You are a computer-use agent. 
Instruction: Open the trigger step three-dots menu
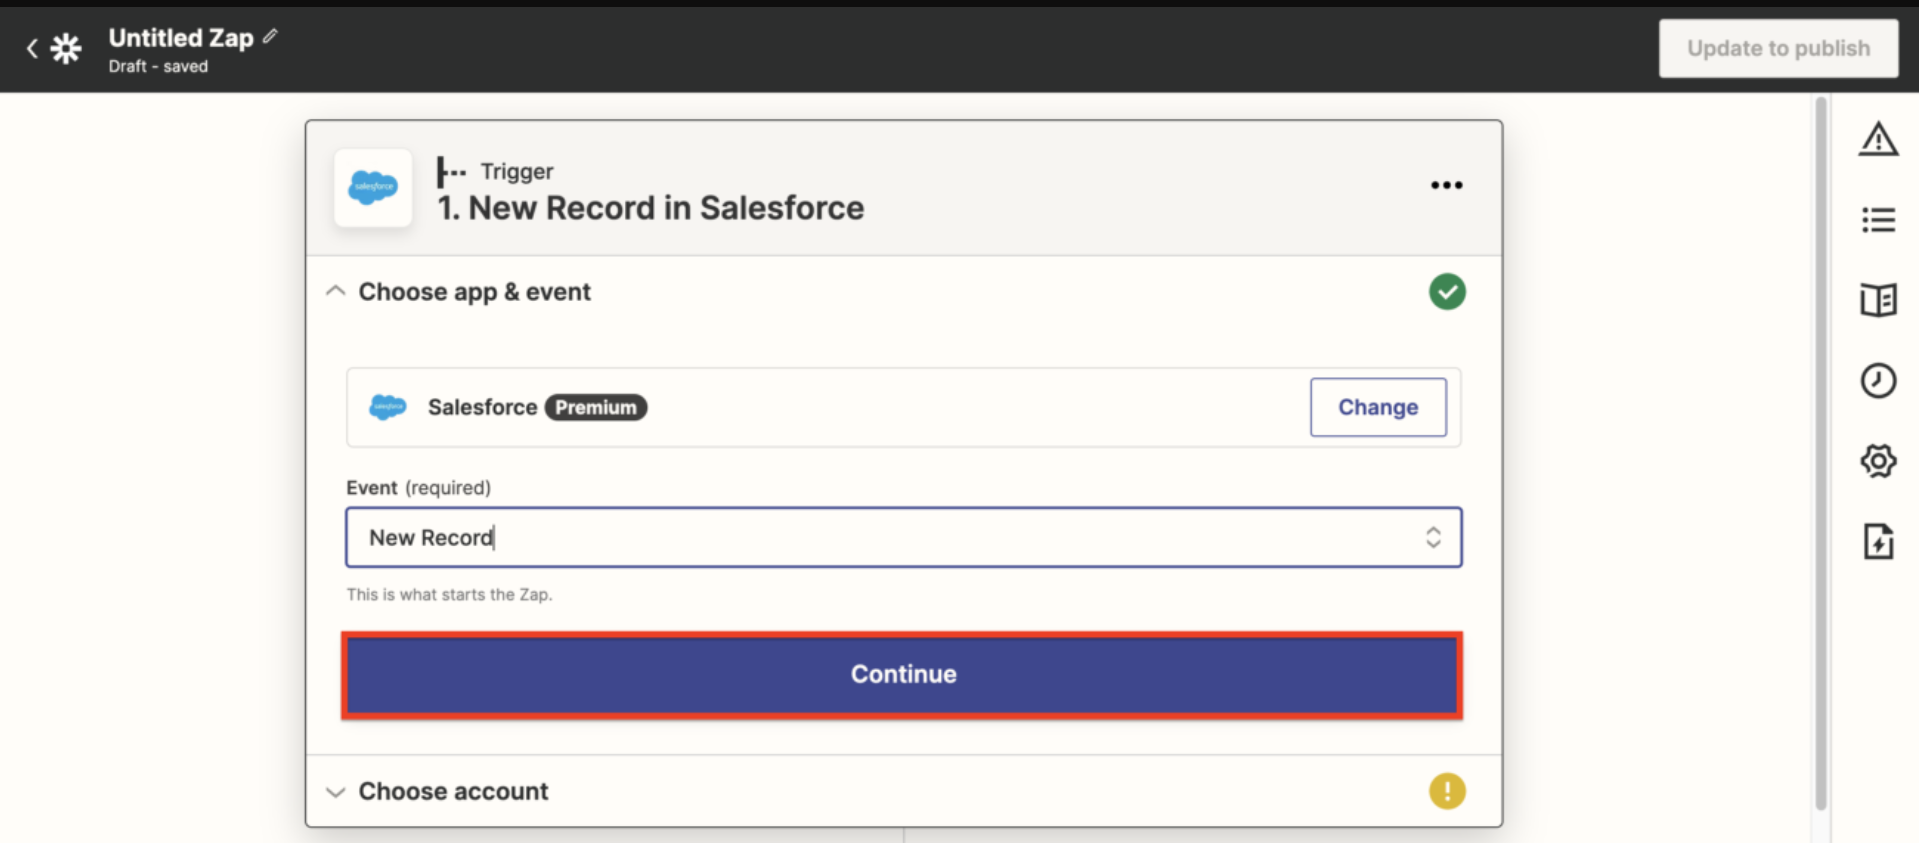point(1446,185)
